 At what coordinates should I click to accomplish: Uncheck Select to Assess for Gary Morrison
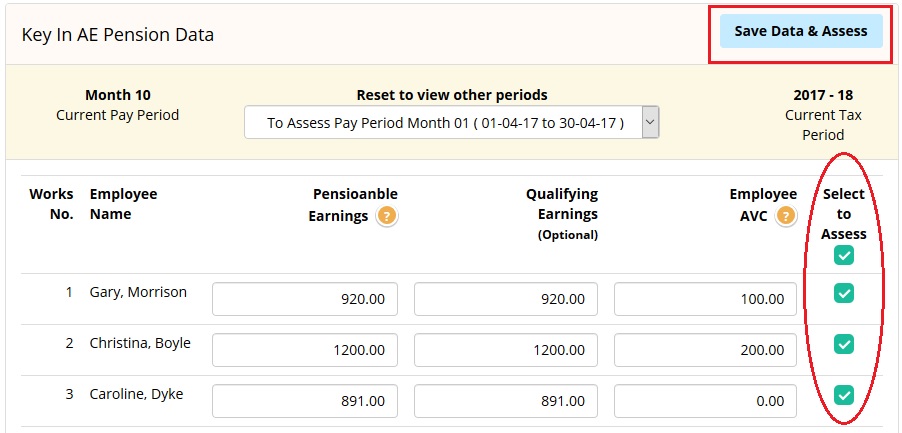coord(844,293)
